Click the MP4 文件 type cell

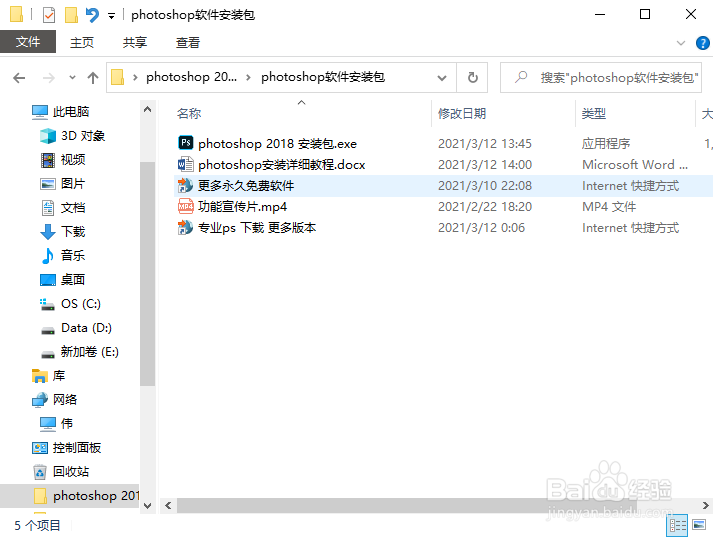[609, 206]
